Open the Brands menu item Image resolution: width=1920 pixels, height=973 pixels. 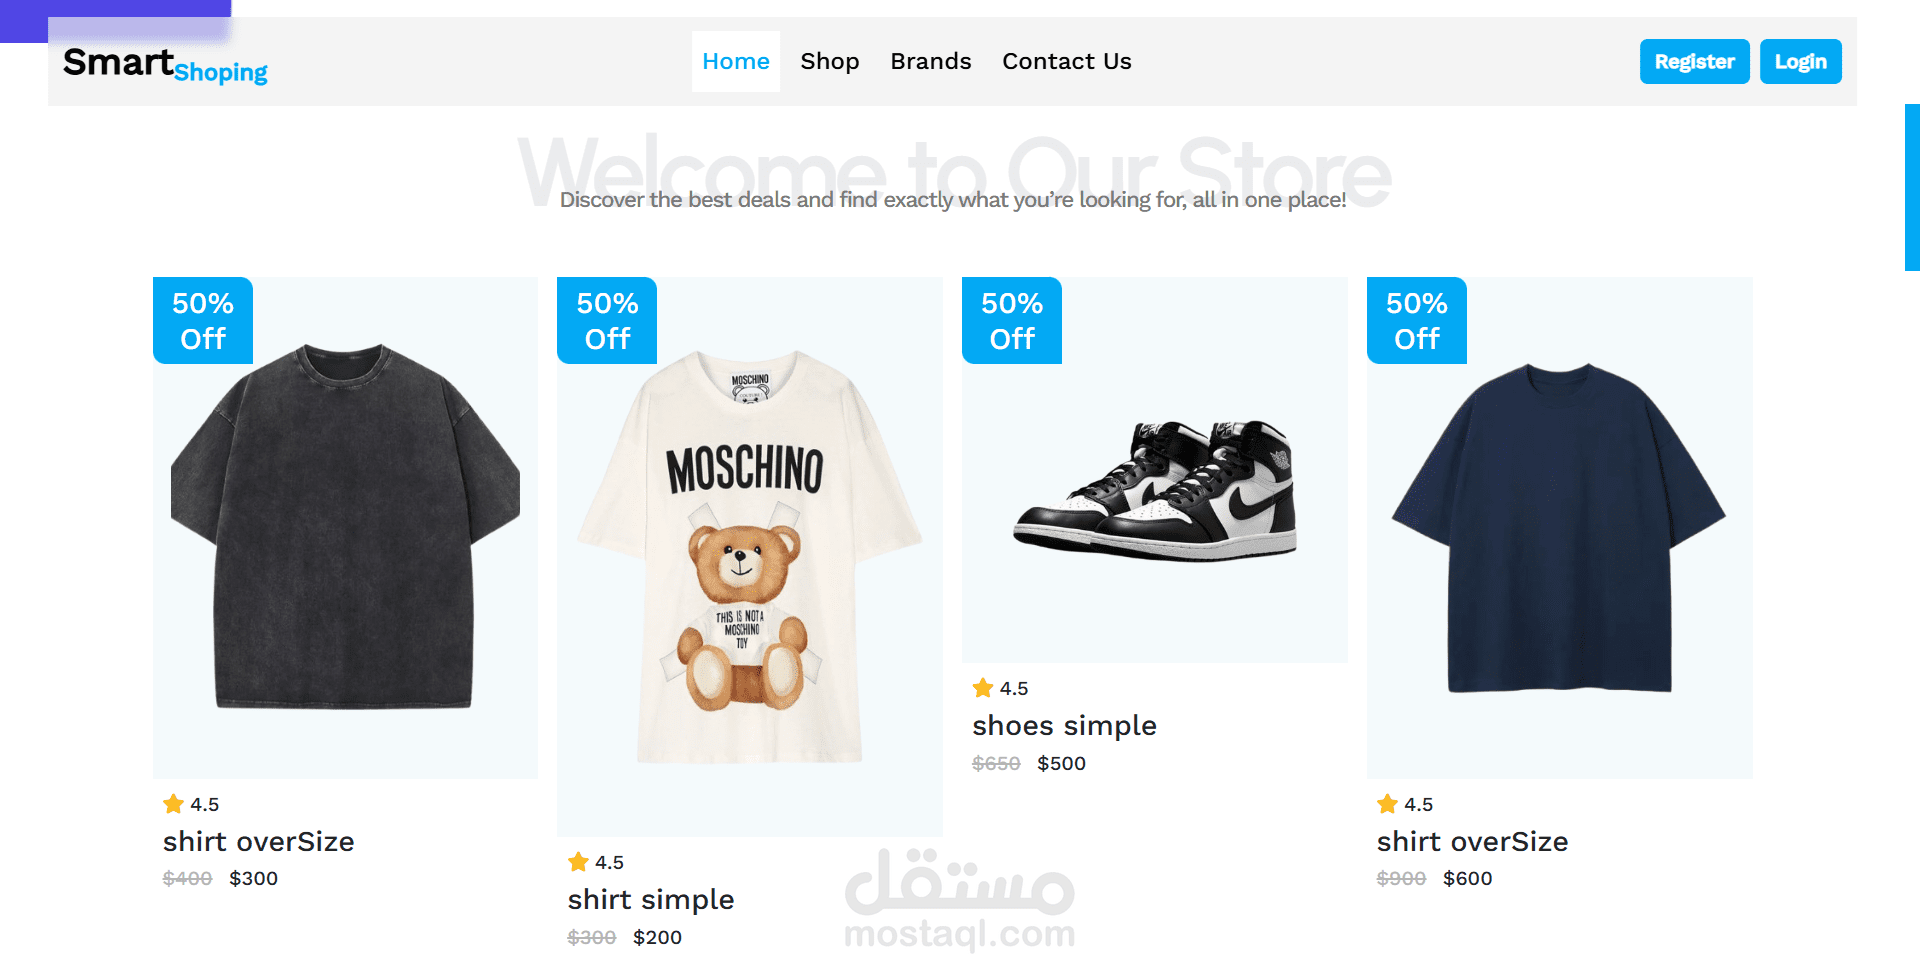pyautogui.click(x=931, y=61)
